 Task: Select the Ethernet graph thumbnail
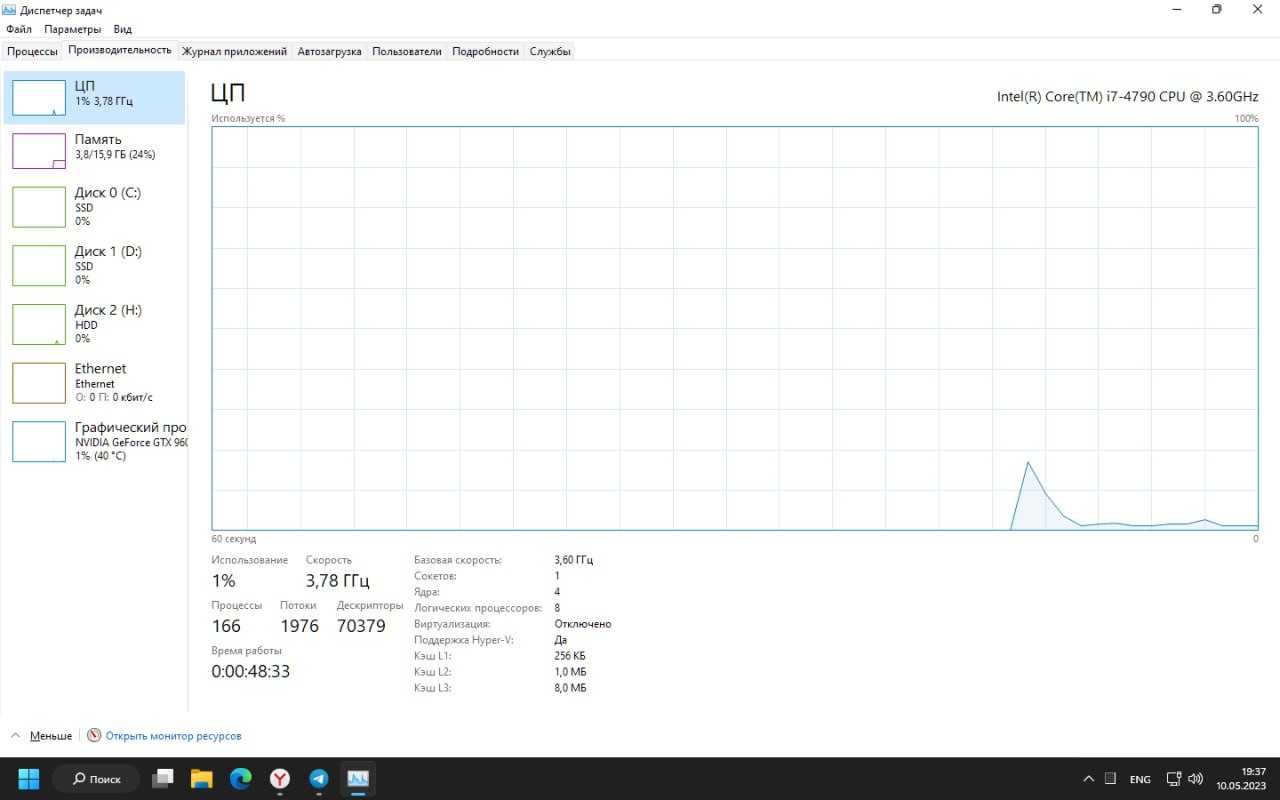click(x=39, y=383)
